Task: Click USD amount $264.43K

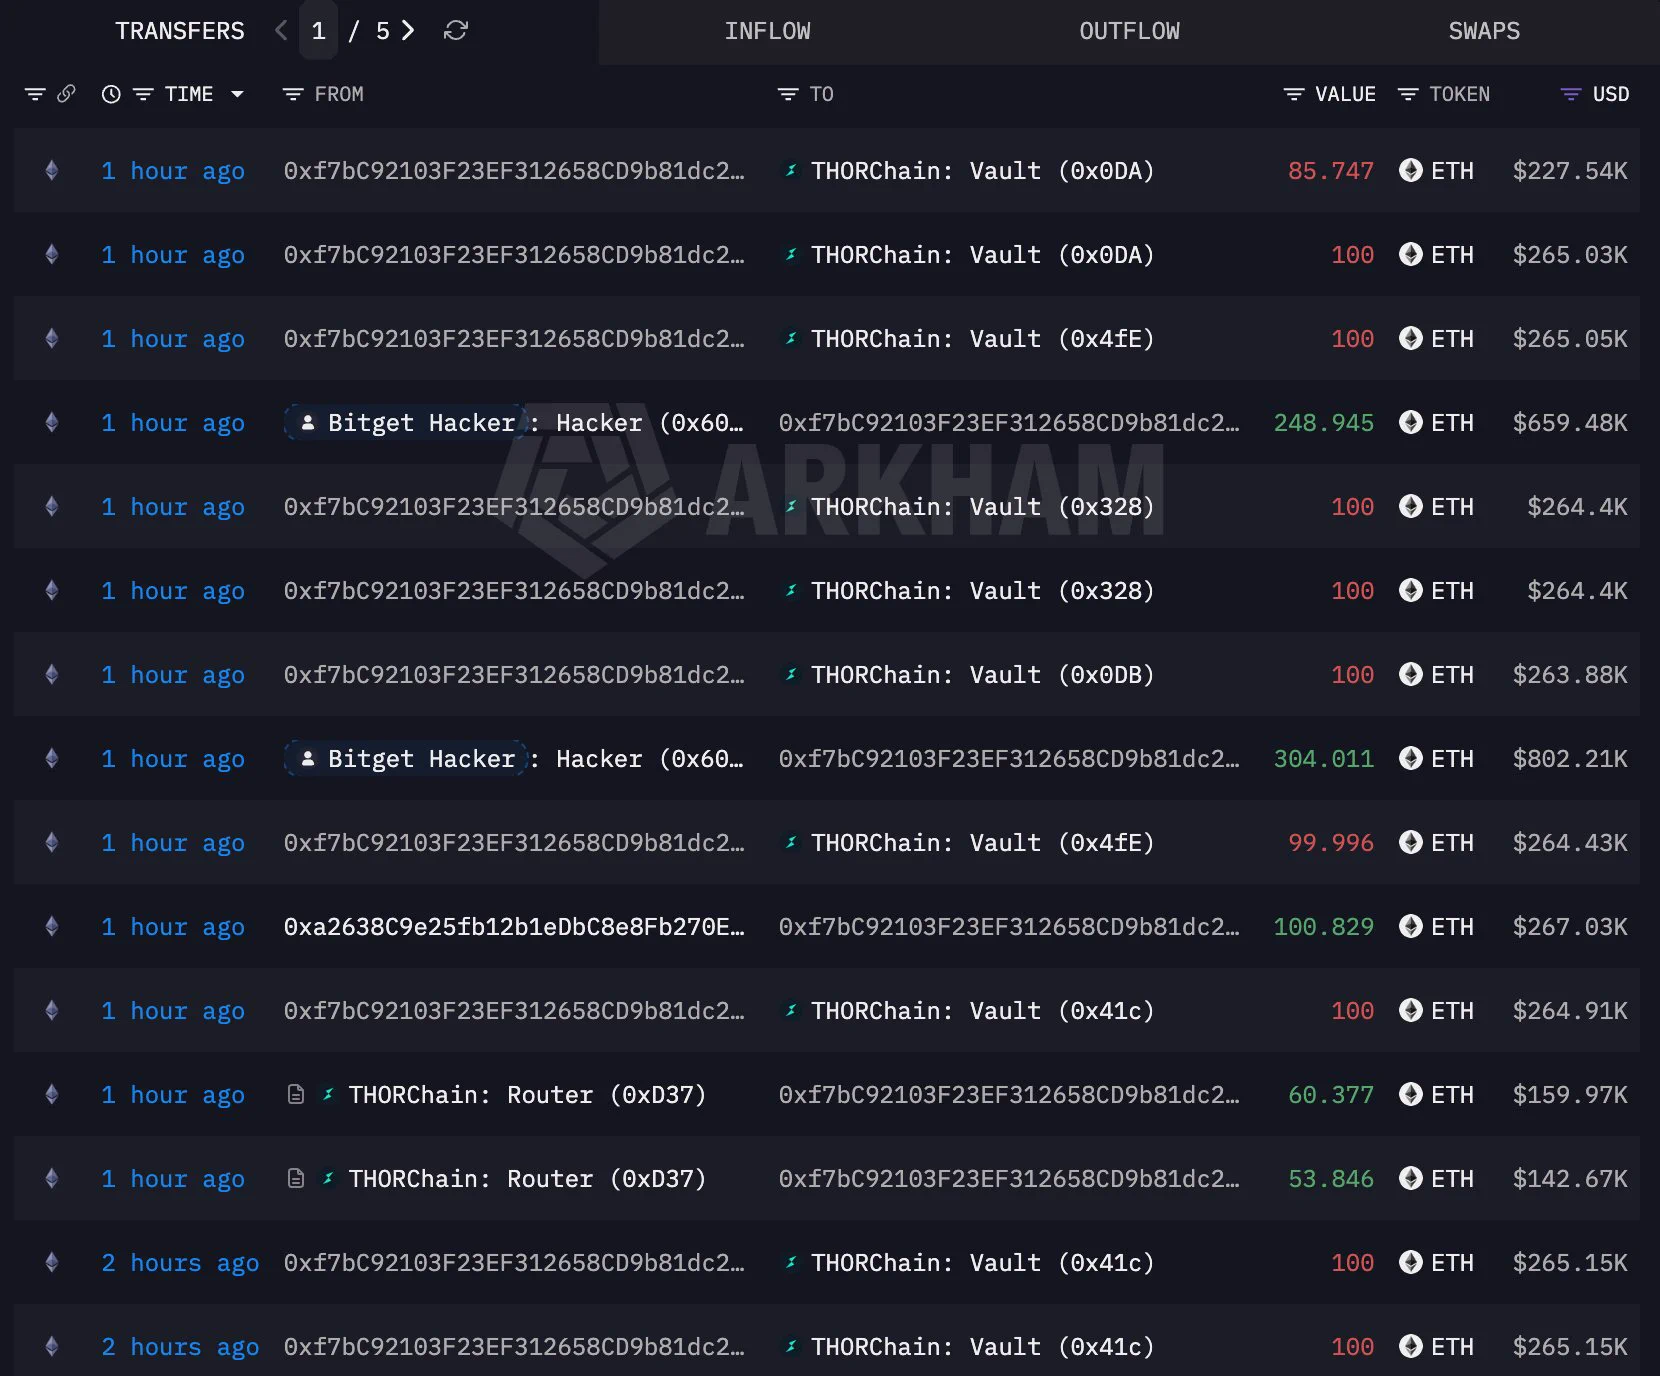Action: point(1570,843)
